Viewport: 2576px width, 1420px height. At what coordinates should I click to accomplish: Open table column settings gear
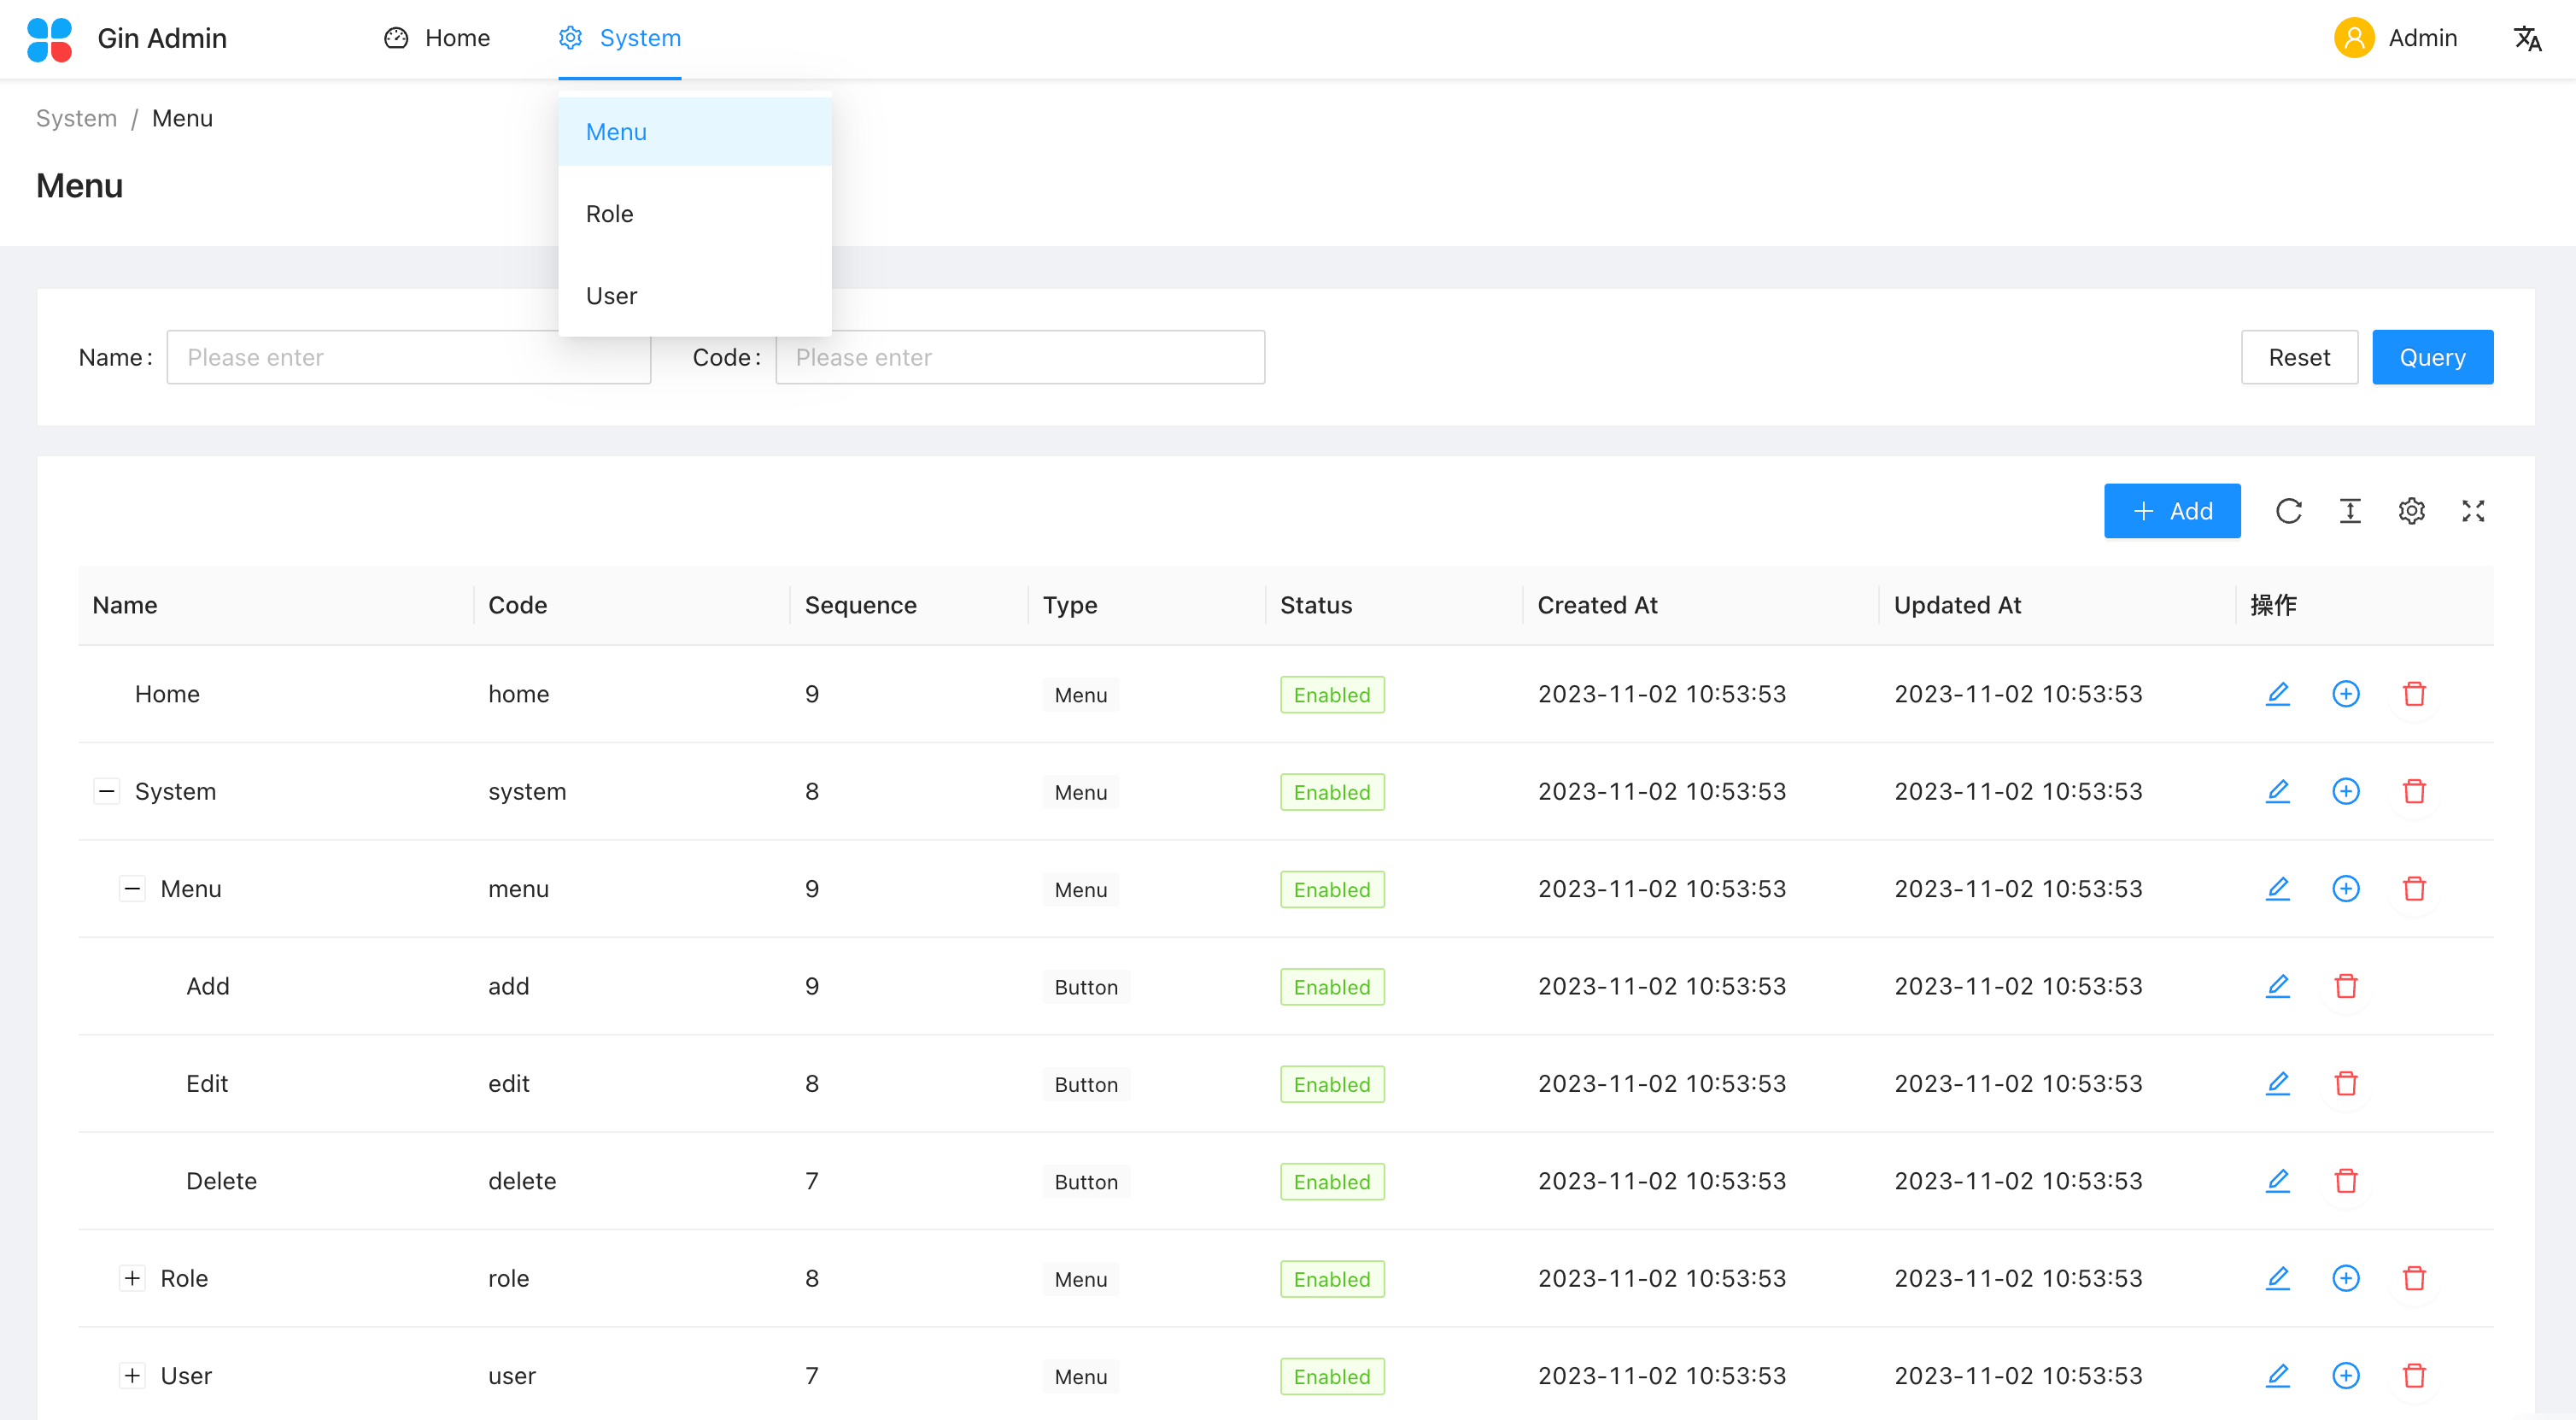pos(2411,511)
